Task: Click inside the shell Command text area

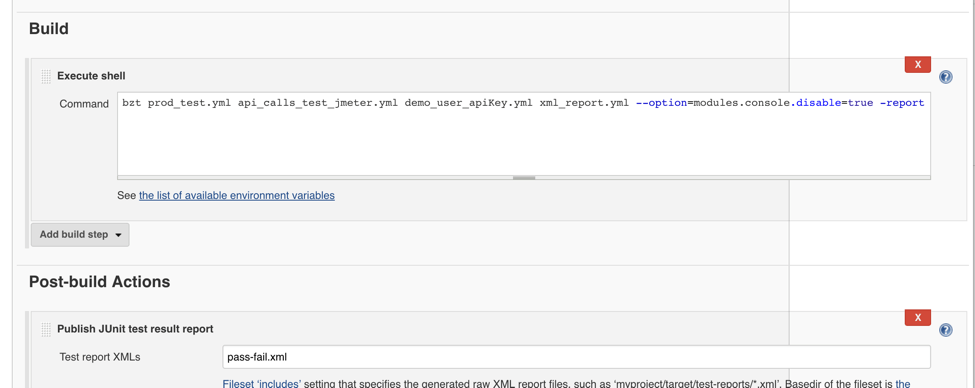Action: 524,134
